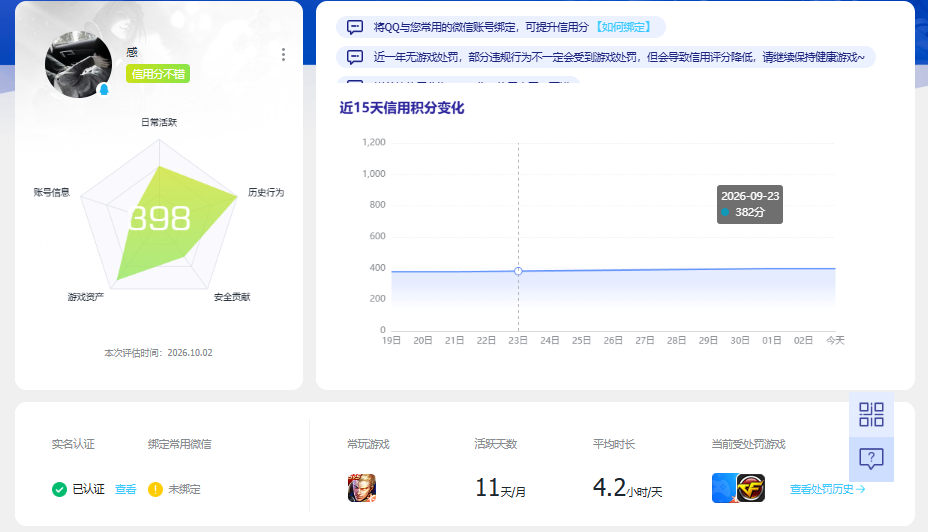
Task: Open the 如何绑定 link
Action: click(623, 27)
